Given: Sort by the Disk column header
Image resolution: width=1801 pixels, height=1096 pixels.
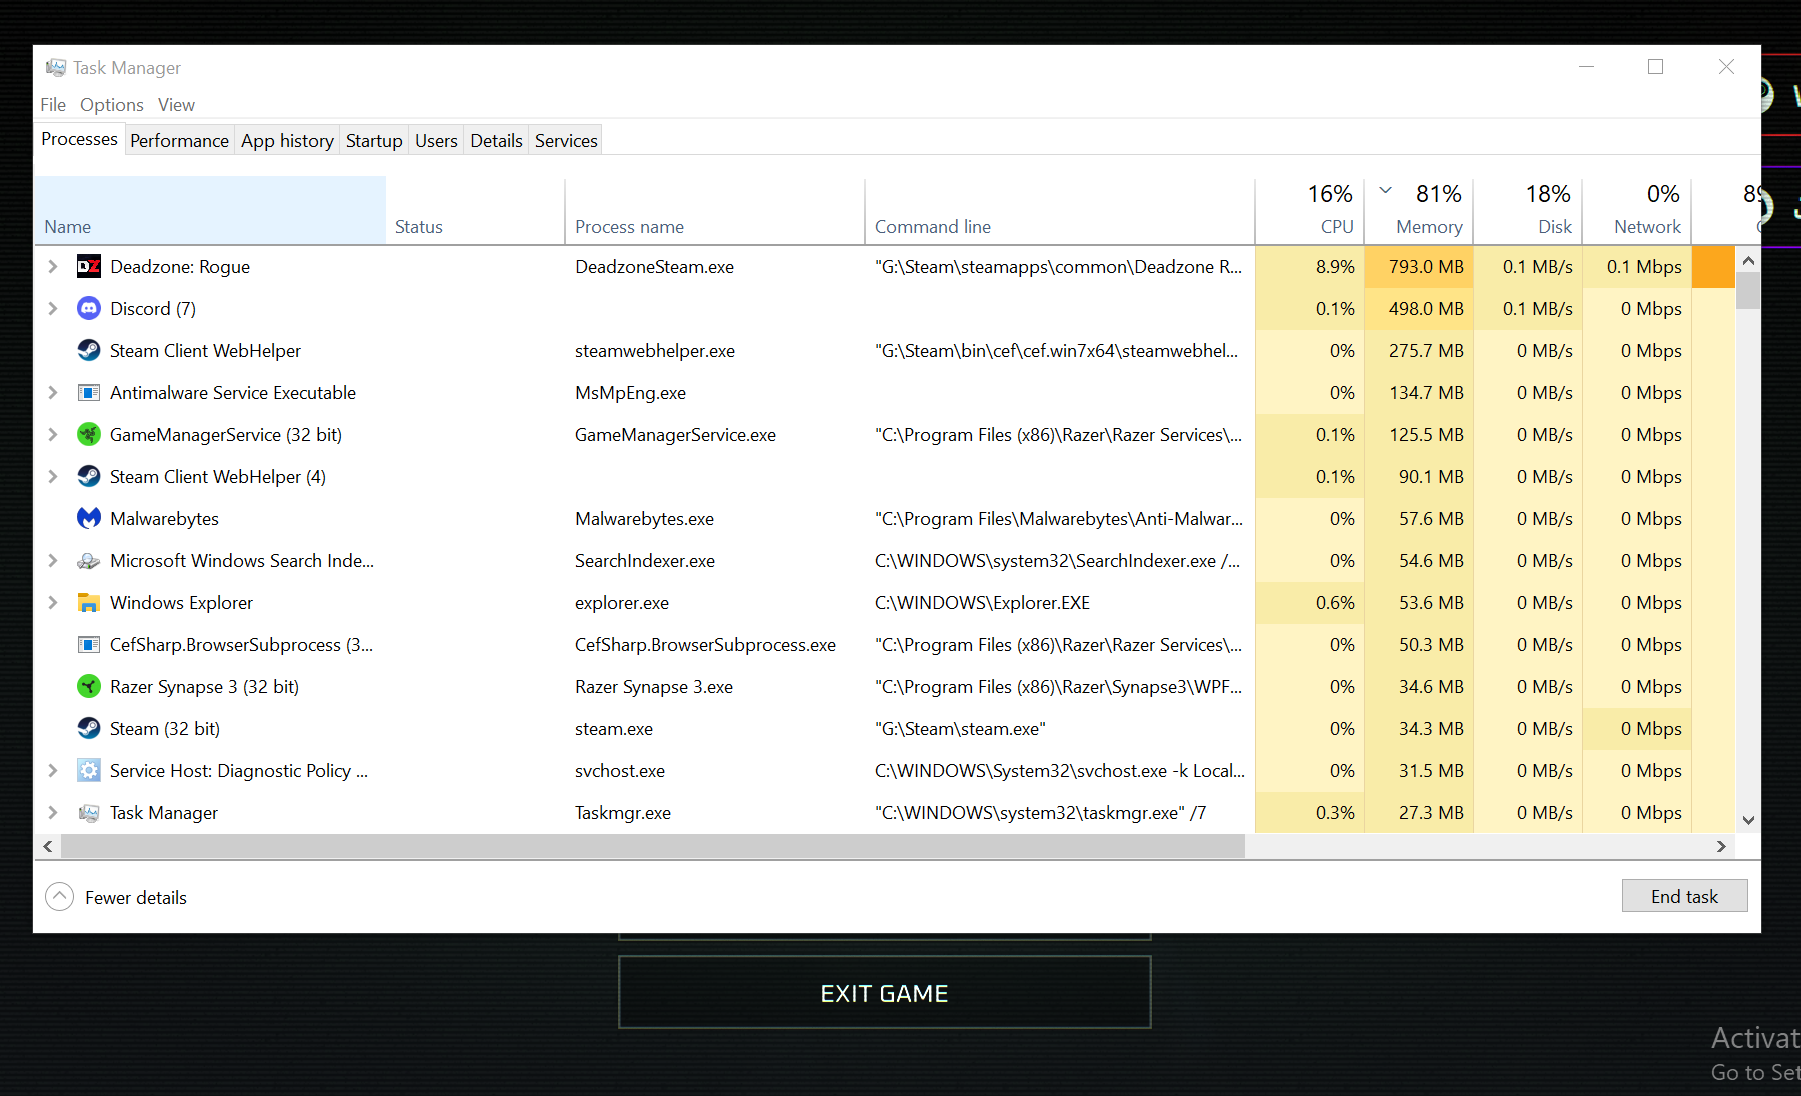Looking at the screenshot, I should 1528,210.
